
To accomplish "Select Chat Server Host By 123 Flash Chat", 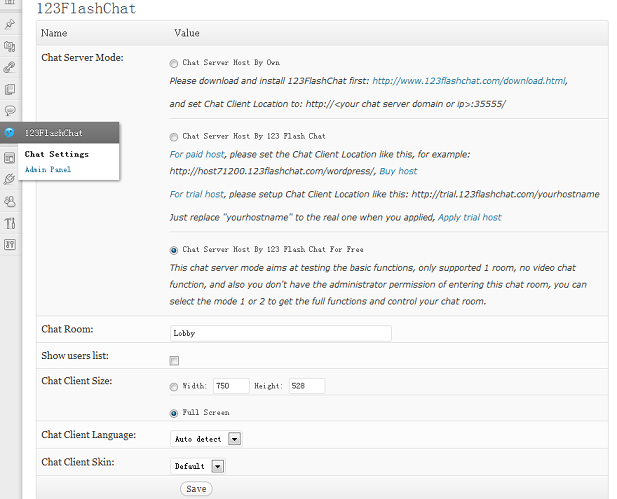I will click(175, 136).
